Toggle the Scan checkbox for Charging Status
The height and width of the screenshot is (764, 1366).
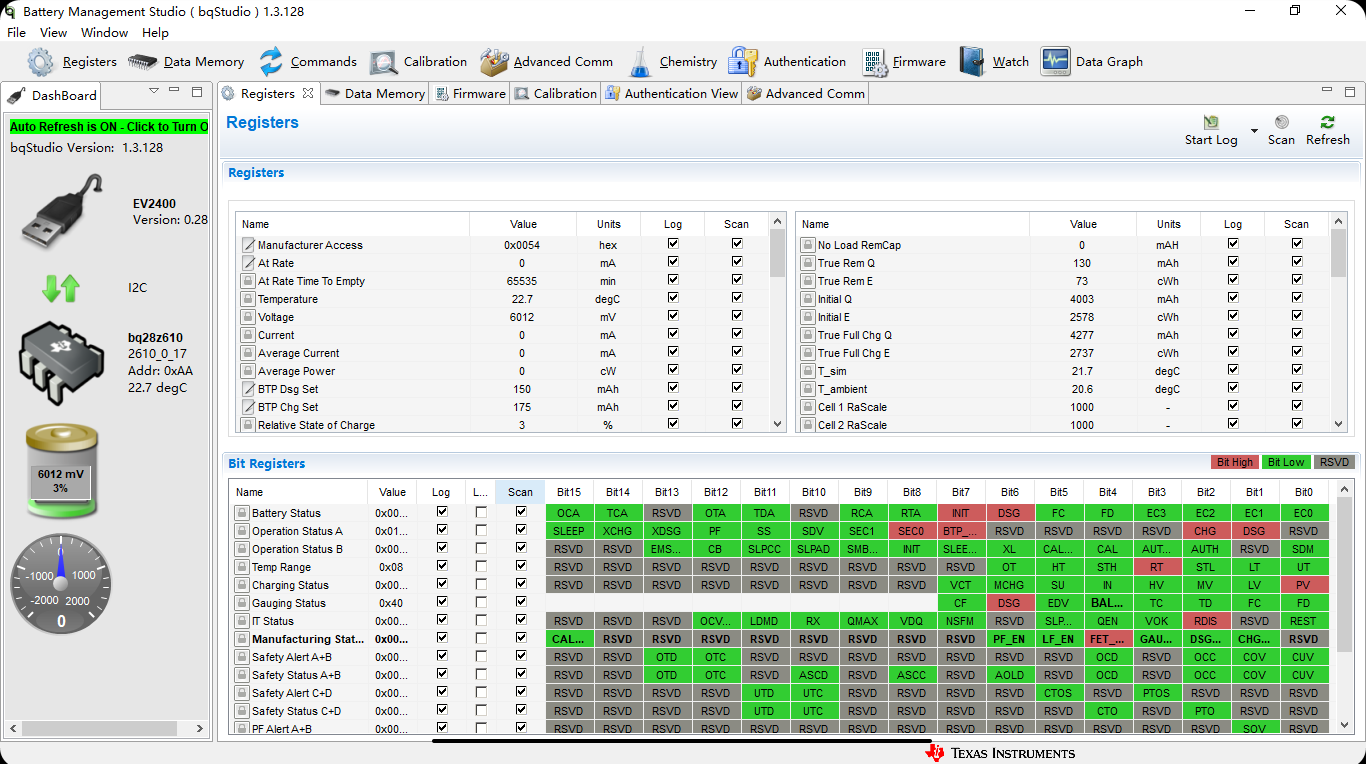(521, 584)
